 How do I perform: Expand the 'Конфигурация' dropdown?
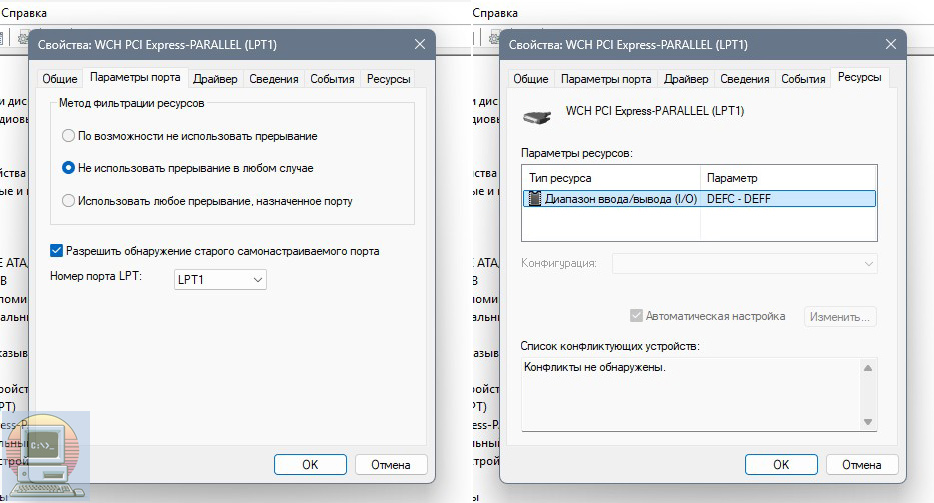[x=745, y=263]
